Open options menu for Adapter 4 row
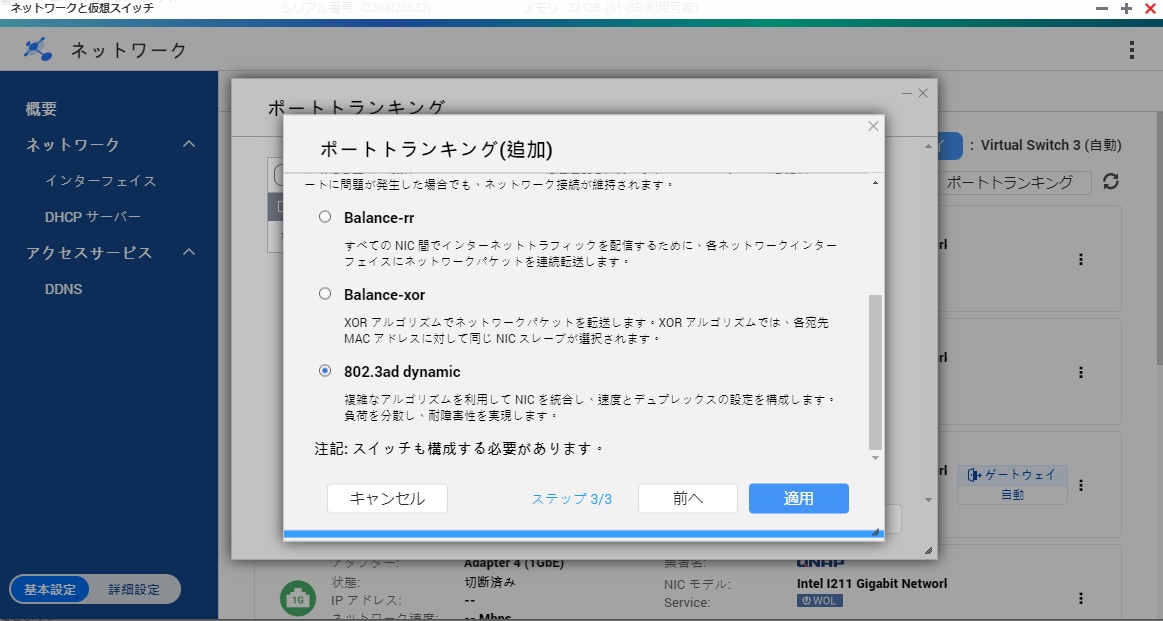This screenshot has height=621, width=1163. (x=1080, y=598)
